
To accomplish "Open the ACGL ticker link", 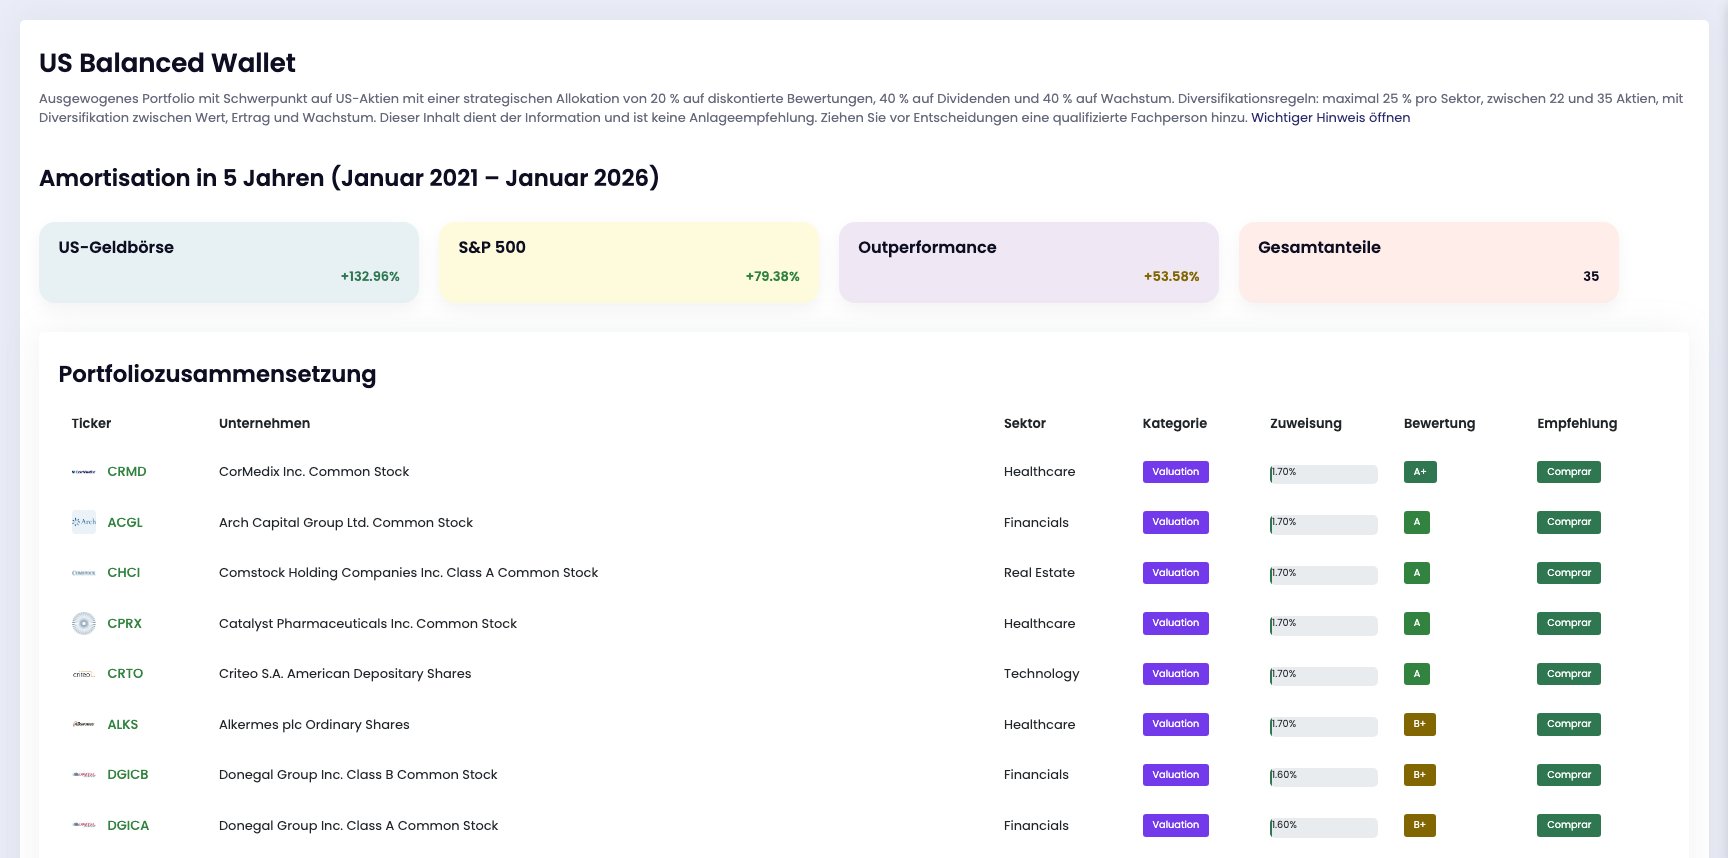I will point(125,522).
